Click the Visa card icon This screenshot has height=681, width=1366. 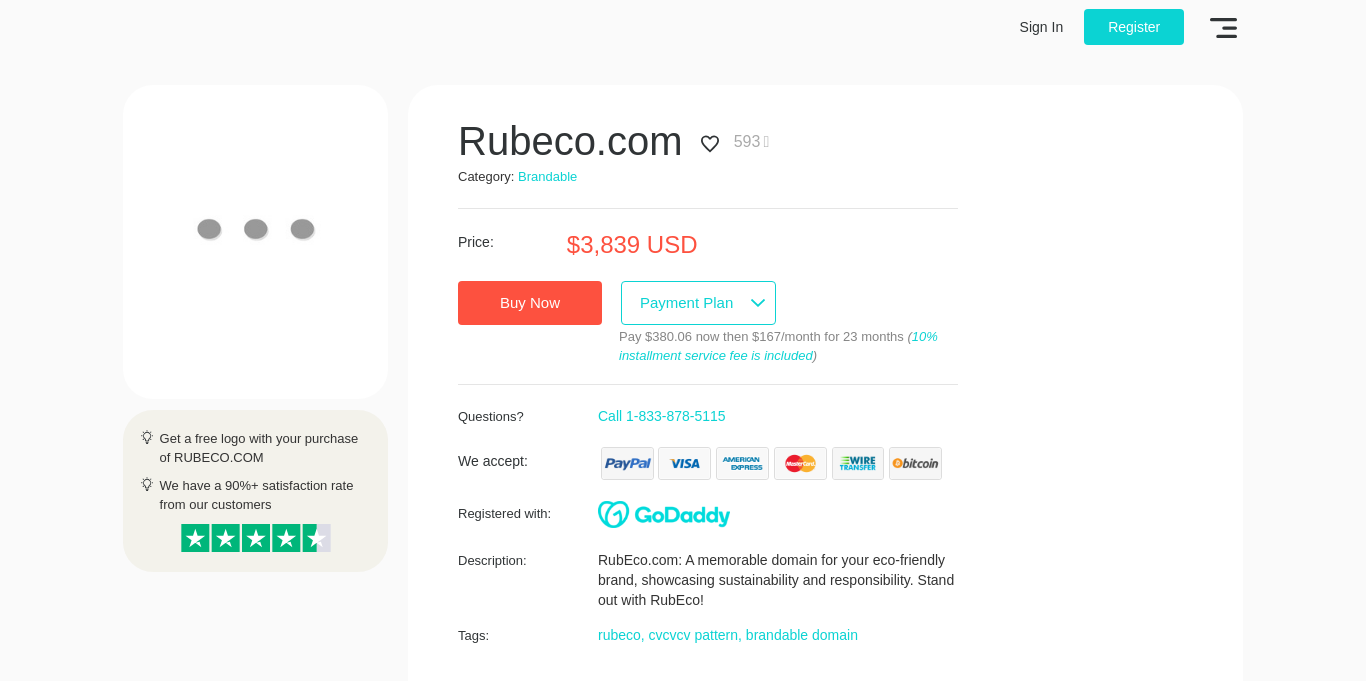click(684, 463)
